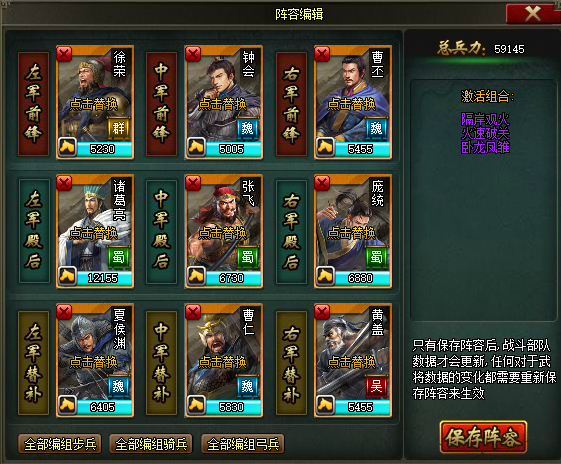
Task: Remove 钟会 with its red X icon
Action: point(193,54)
